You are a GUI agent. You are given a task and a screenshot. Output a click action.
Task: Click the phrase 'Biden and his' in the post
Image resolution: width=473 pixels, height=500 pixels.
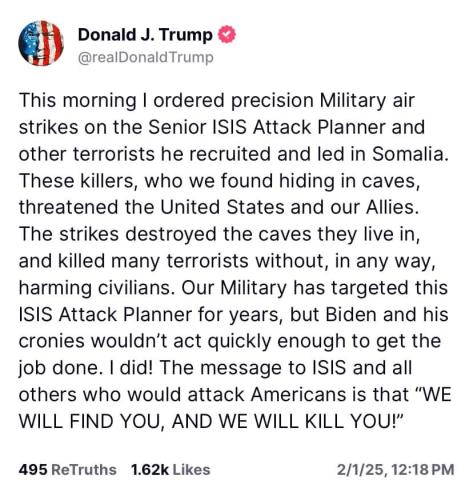(x=387, y=314)
